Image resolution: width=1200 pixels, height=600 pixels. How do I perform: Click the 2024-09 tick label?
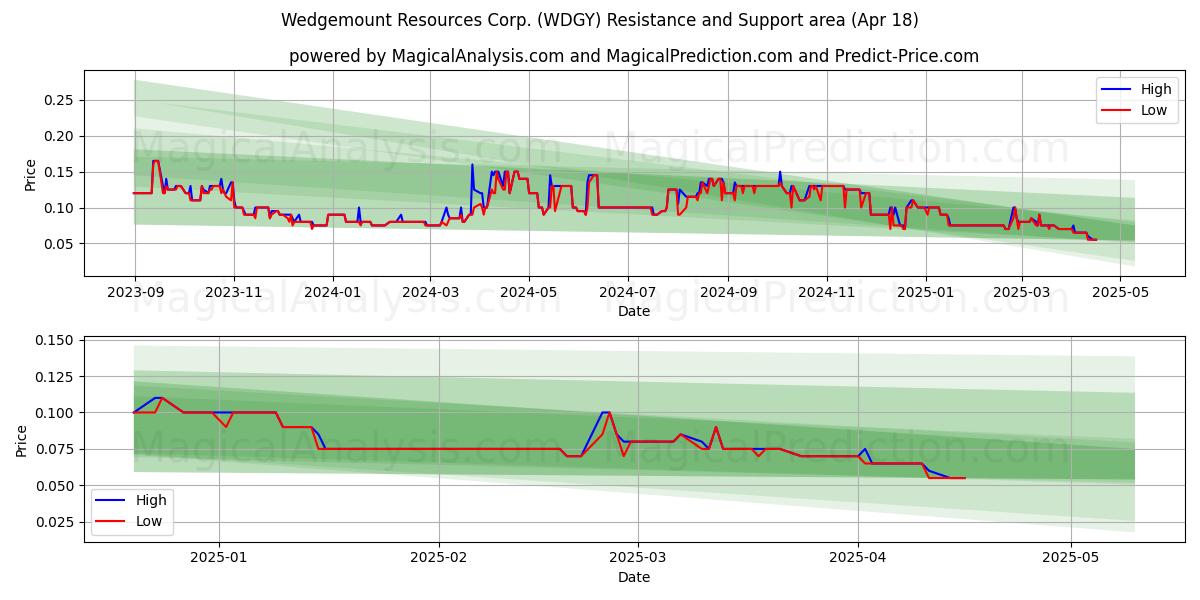coord(728,292)
